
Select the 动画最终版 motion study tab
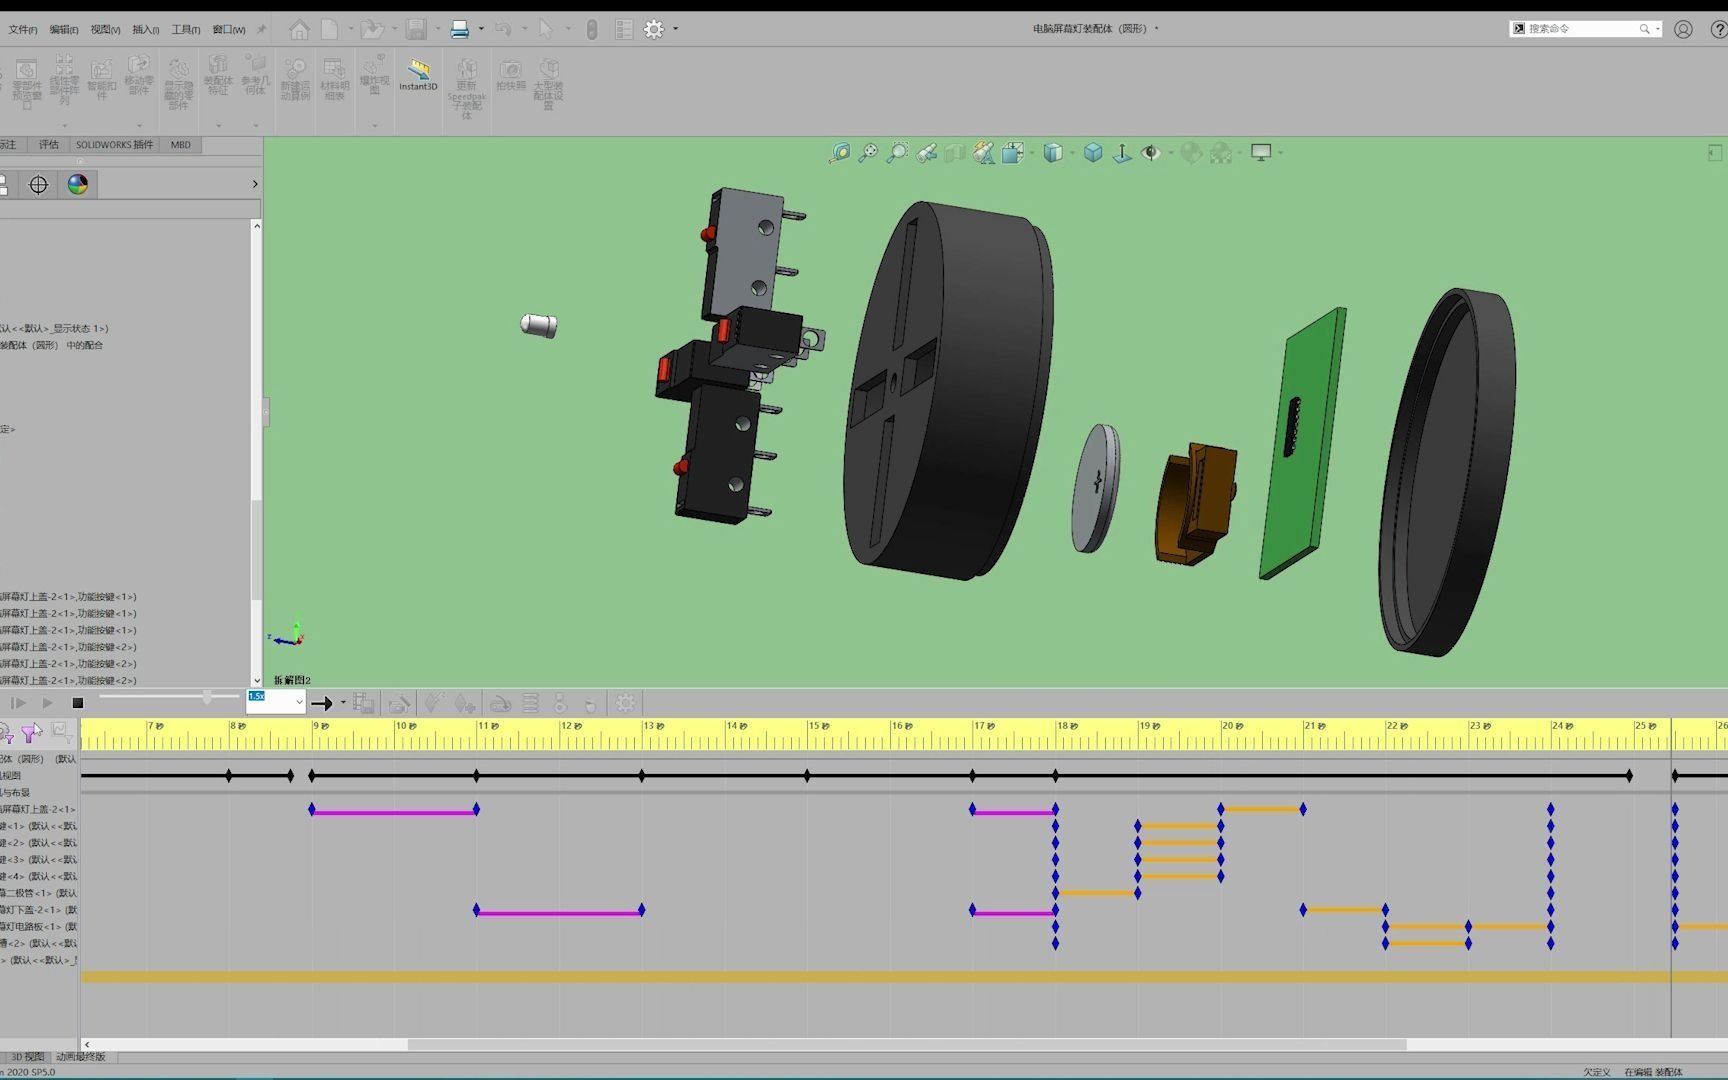[x=80, y=1057]
